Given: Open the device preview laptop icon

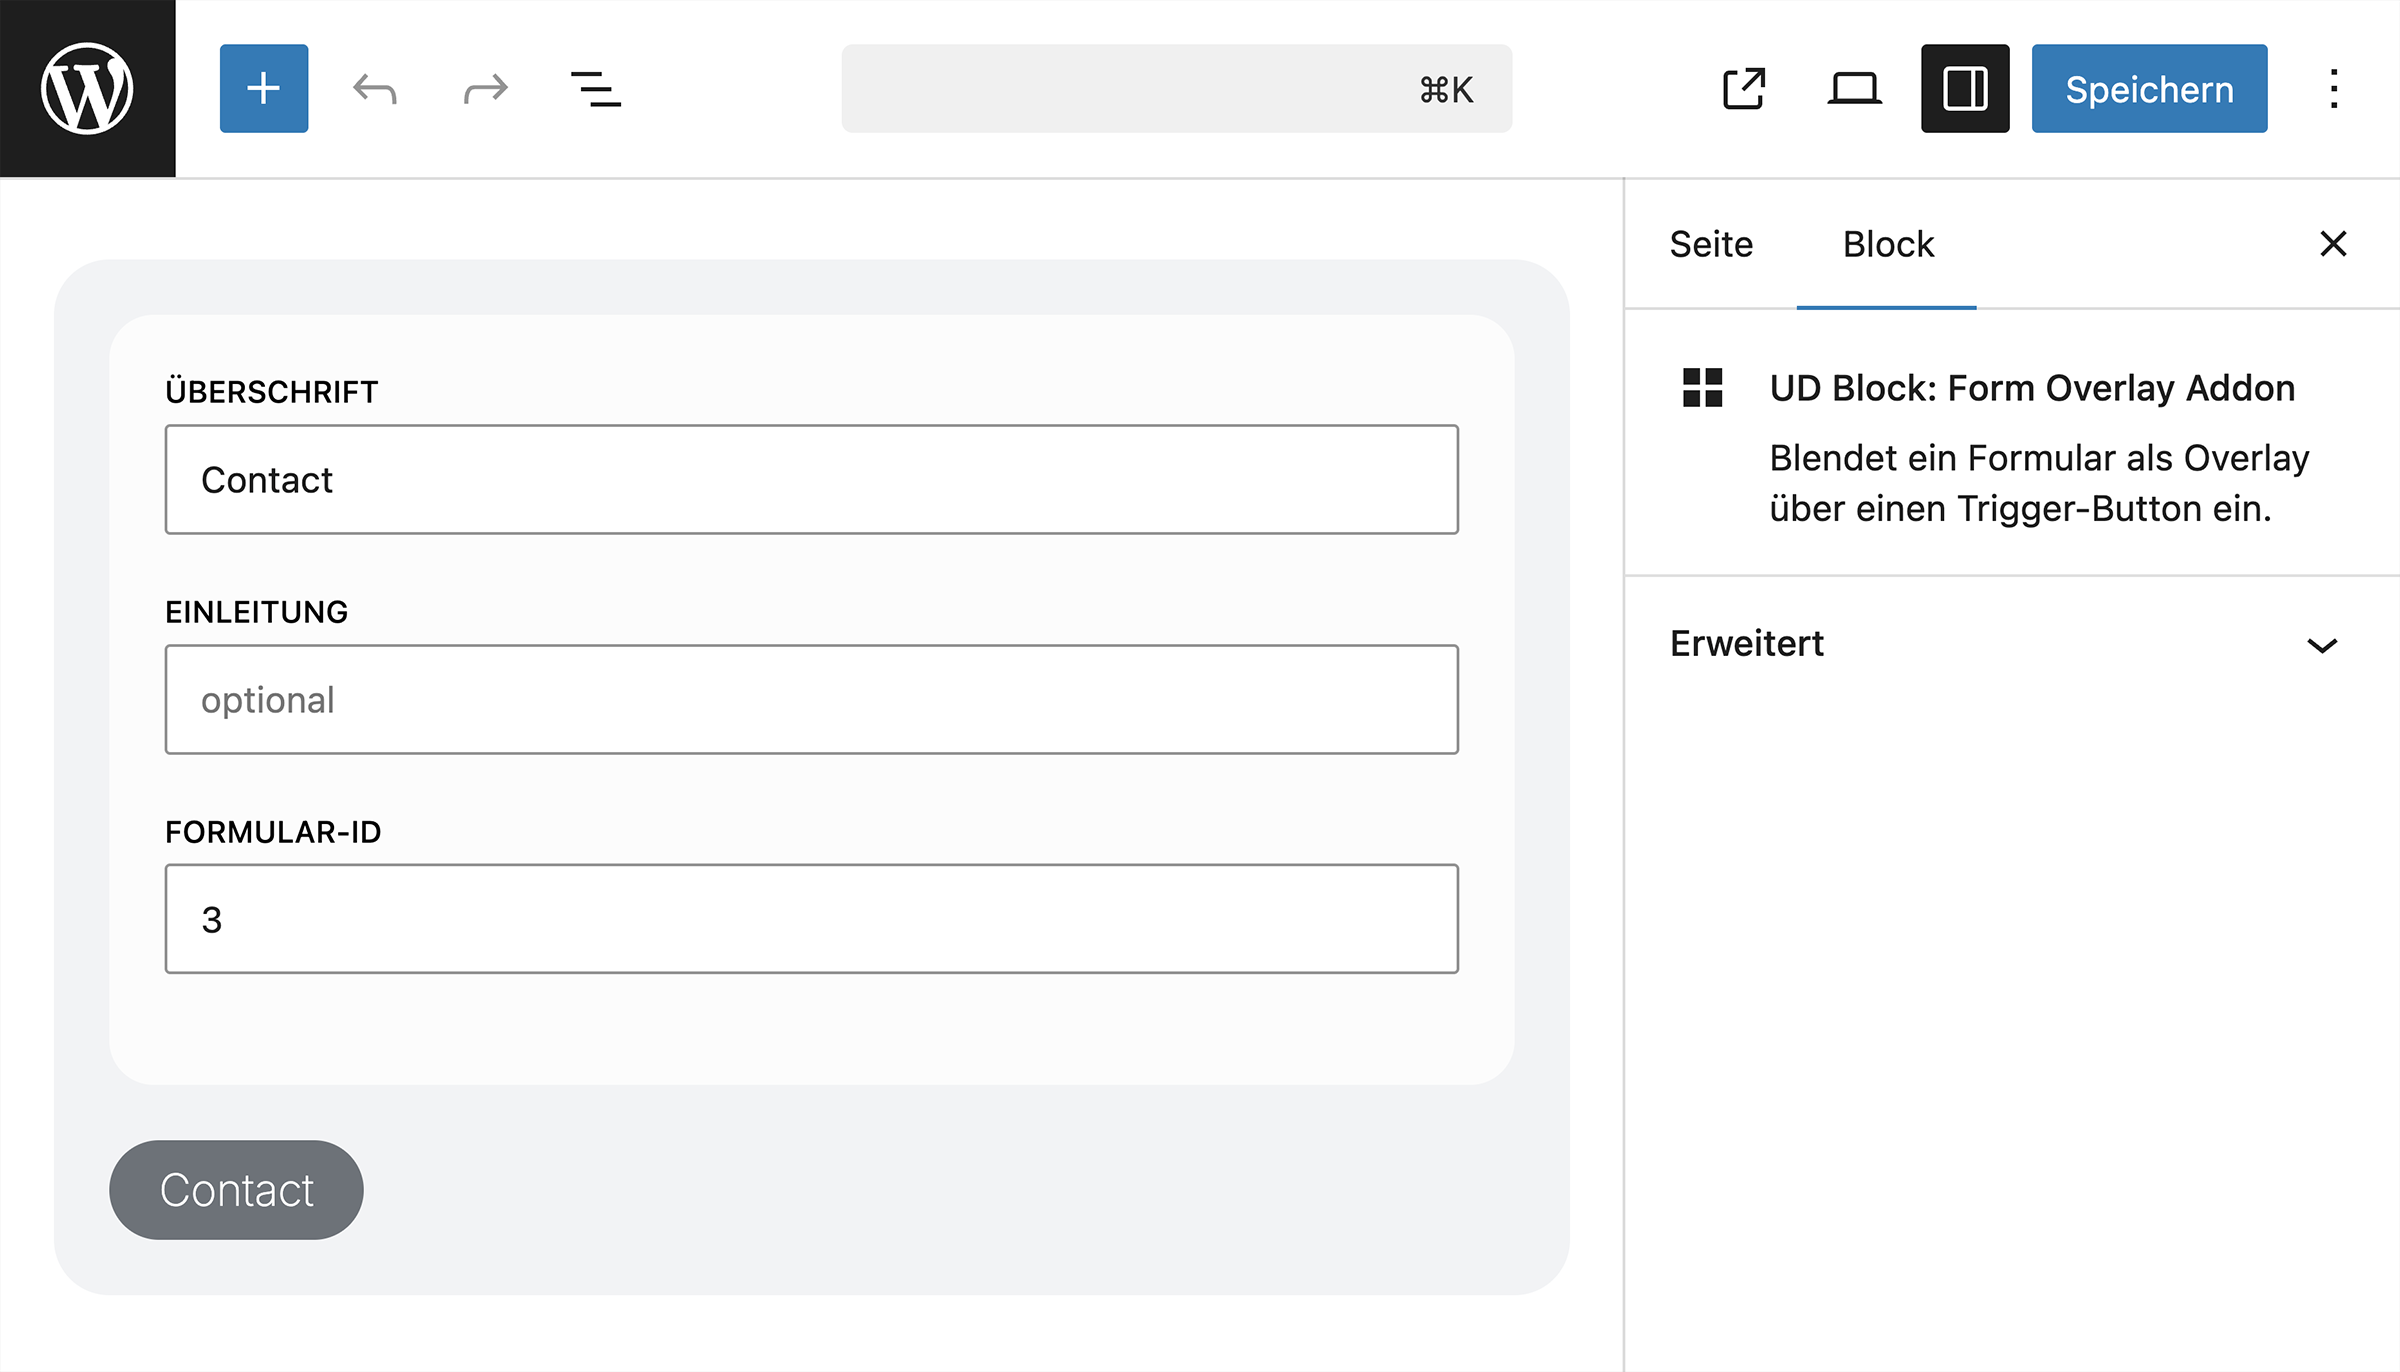Looking at the screenshot, I should [1855, 88].
